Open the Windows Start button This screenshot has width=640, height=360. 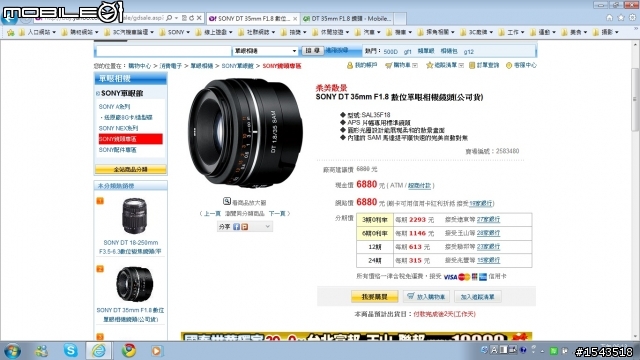pyautogui.click(x=12, y=351)
